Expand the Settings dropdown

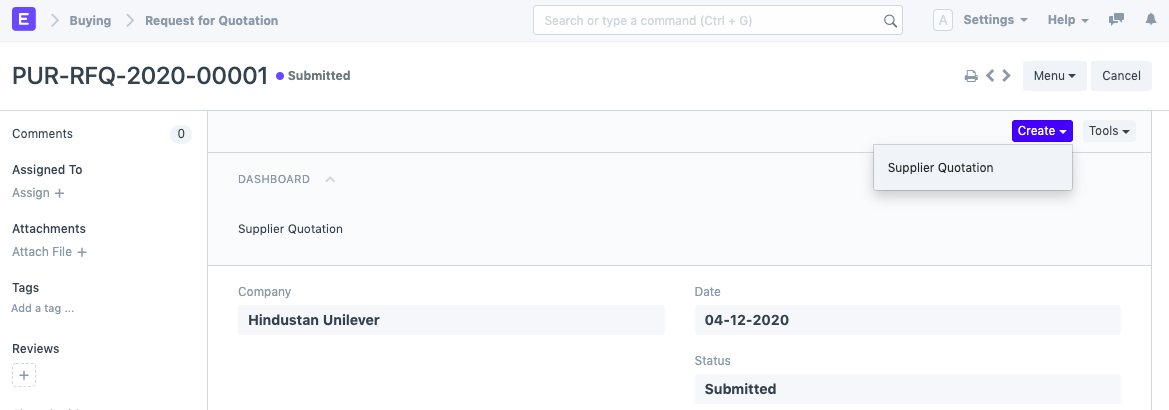(995, 20)
